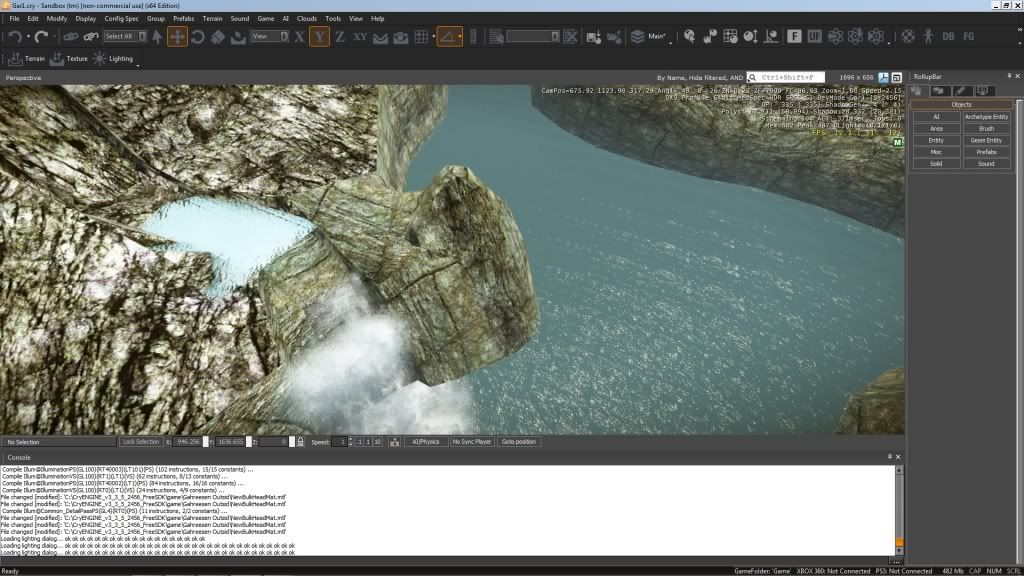1024x576 pixels.
Task: Click the Geom Entity category button
Action: [986, 140]
